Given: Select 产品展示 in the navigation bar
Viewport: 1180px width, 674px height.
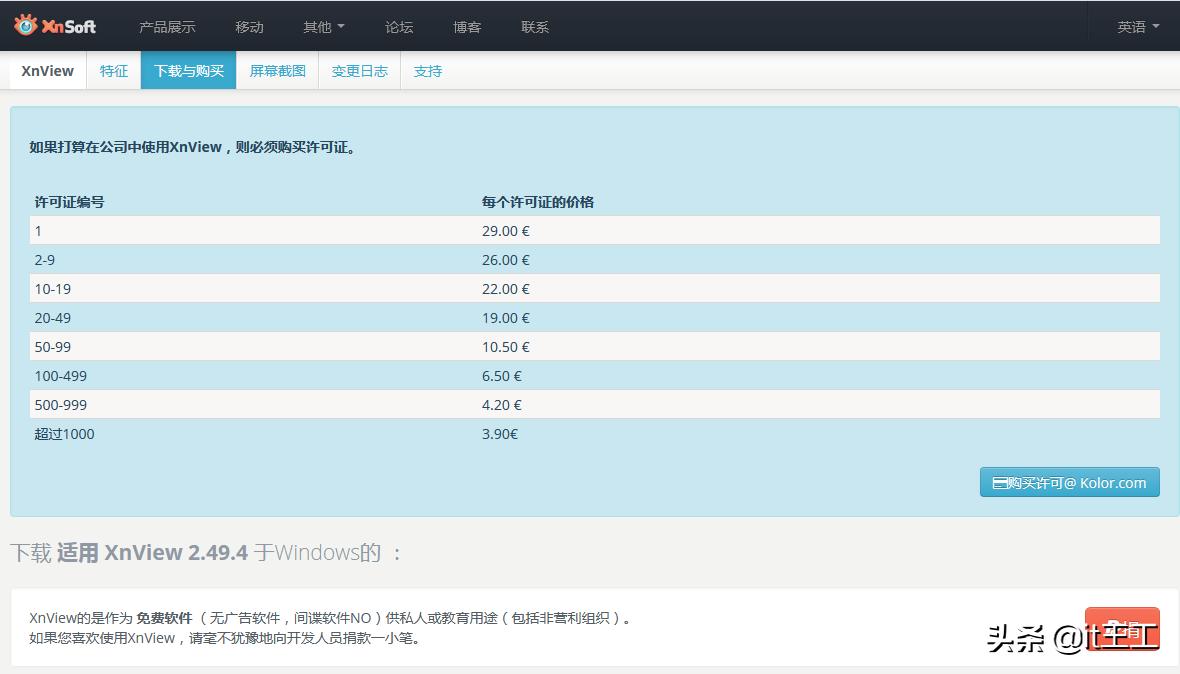Looking at the screenshot, I should (167, 27).
